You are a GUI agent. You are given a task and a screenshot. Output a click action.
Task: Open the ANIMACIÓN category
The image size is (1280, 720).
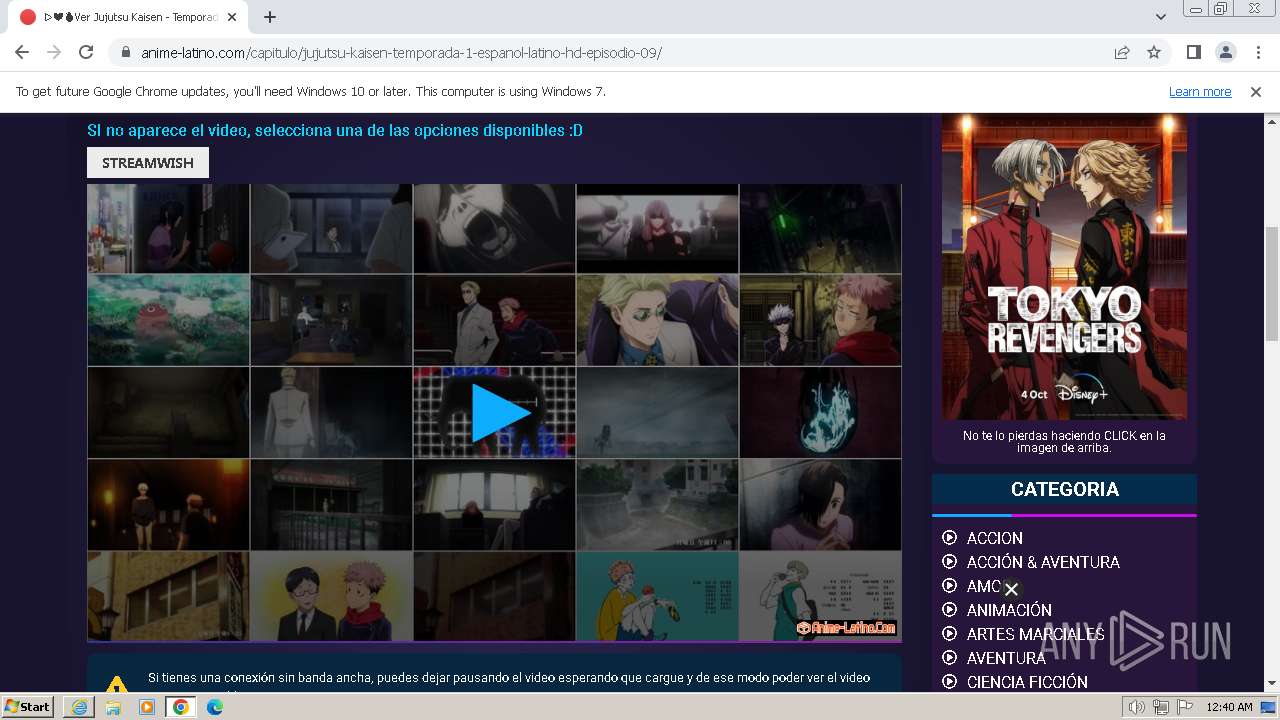(x=1009, y=610)
